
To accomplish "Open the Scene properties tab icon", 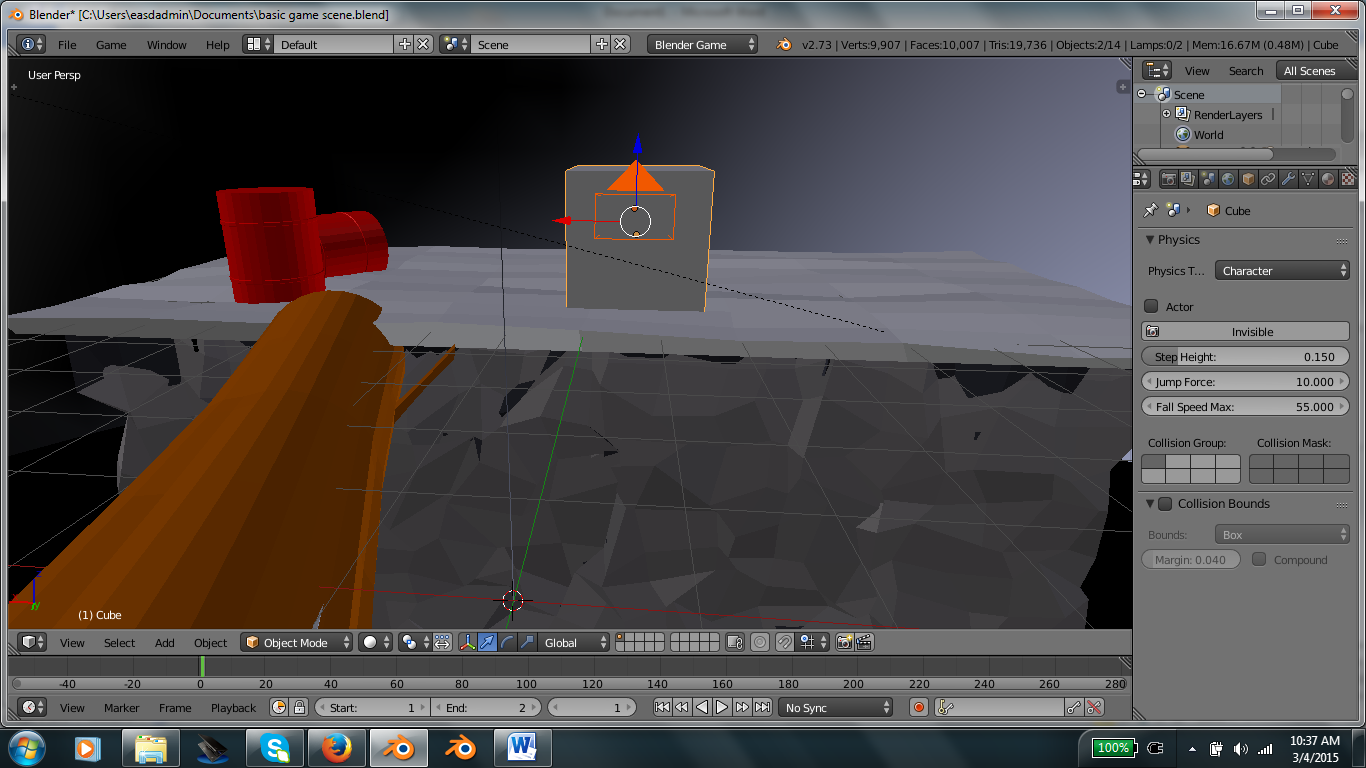I will (x=1208, y=179).
